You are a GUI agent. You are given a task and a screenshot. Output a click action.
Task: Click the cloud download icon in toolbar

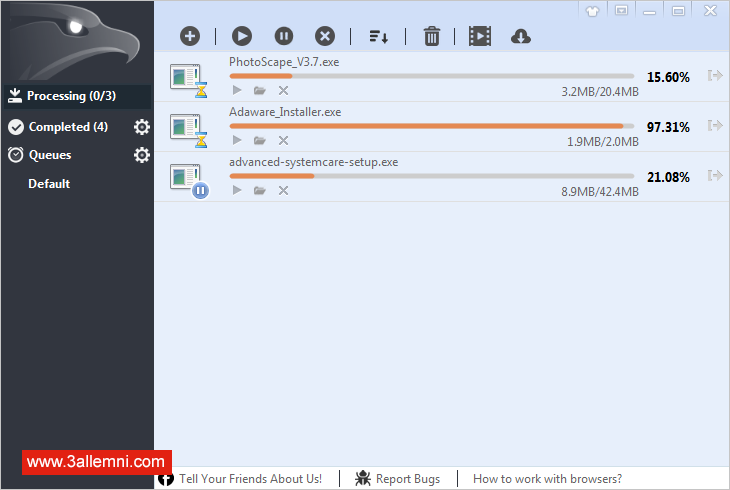[520, 36]
